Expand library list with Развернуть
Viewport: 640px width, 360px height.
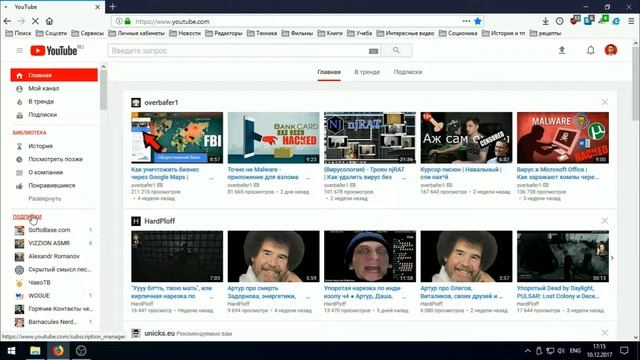[x=44, y=198]
